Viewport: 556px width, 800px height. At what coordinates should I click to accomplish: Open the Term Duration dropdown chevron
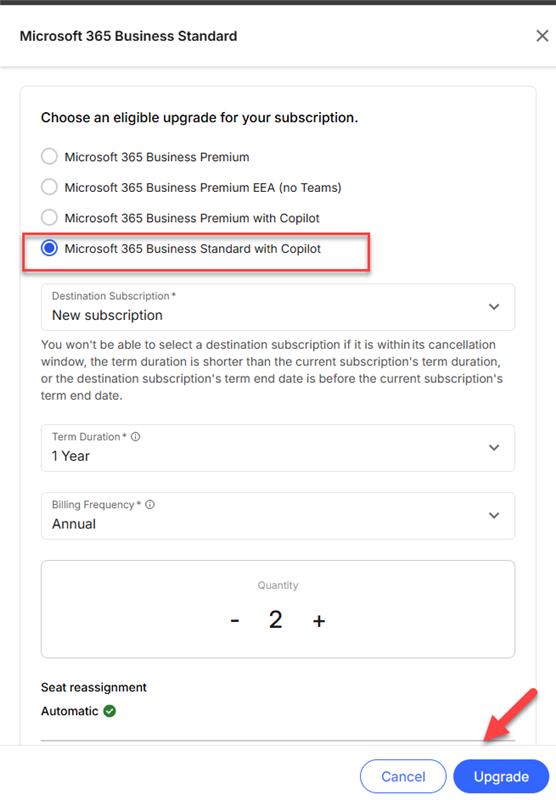coord(494,447)
